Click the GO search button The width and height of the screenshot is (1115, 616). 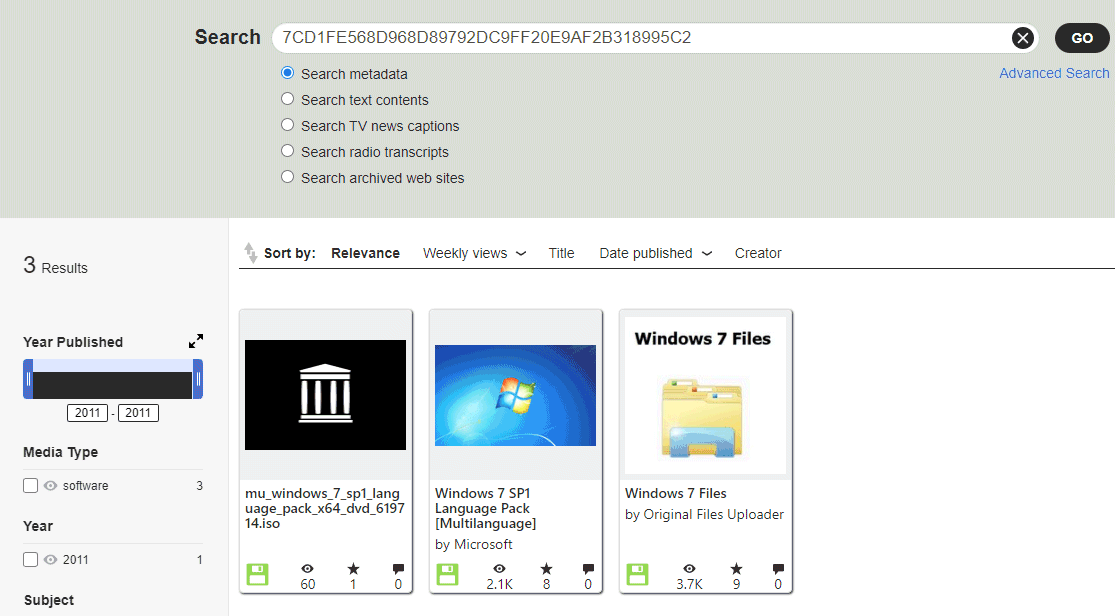1082,38
